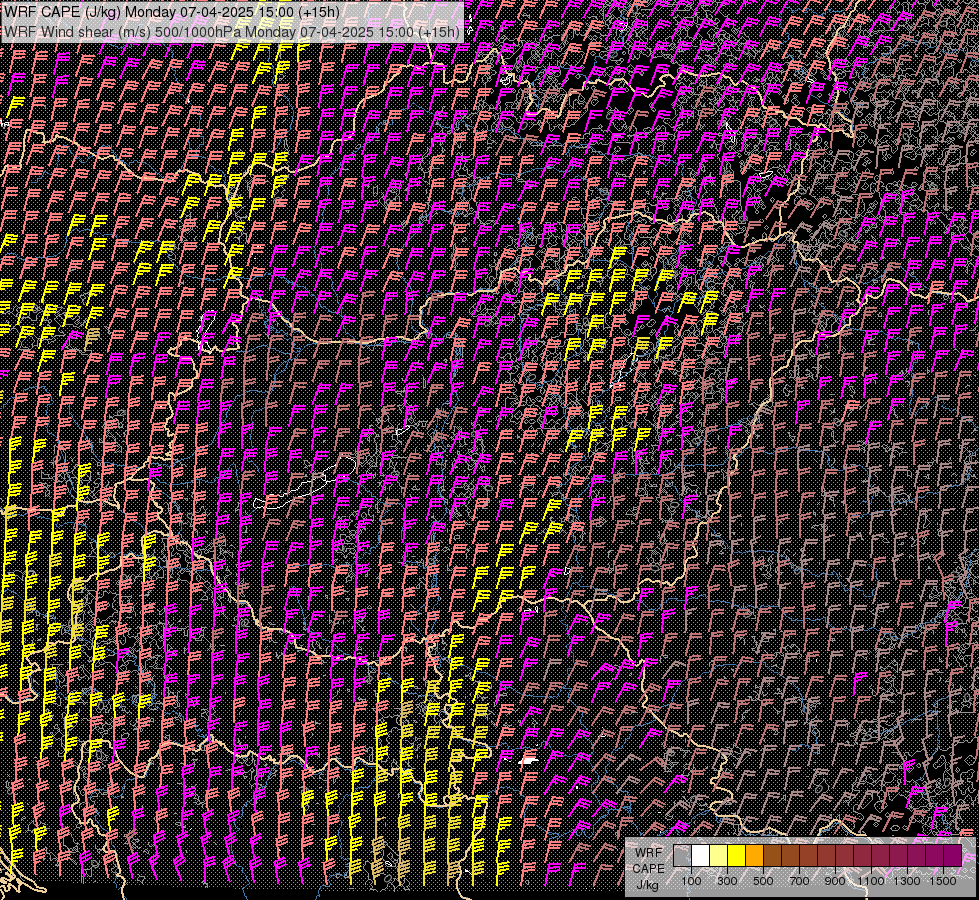
Task: Select the orange CAPE legend swatch
Action: (754, 855)
